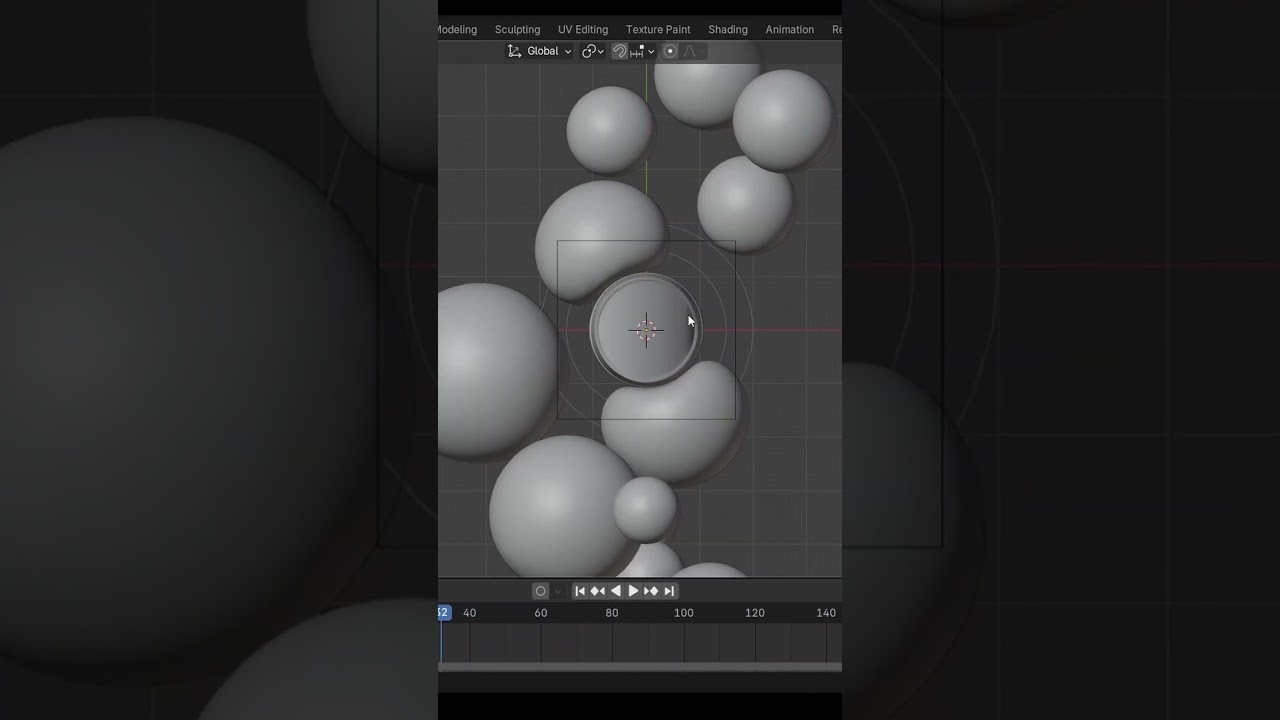Play the animation in reverse
The height and width of the screenshot is (720, 1280).
(x=616, y=591)
